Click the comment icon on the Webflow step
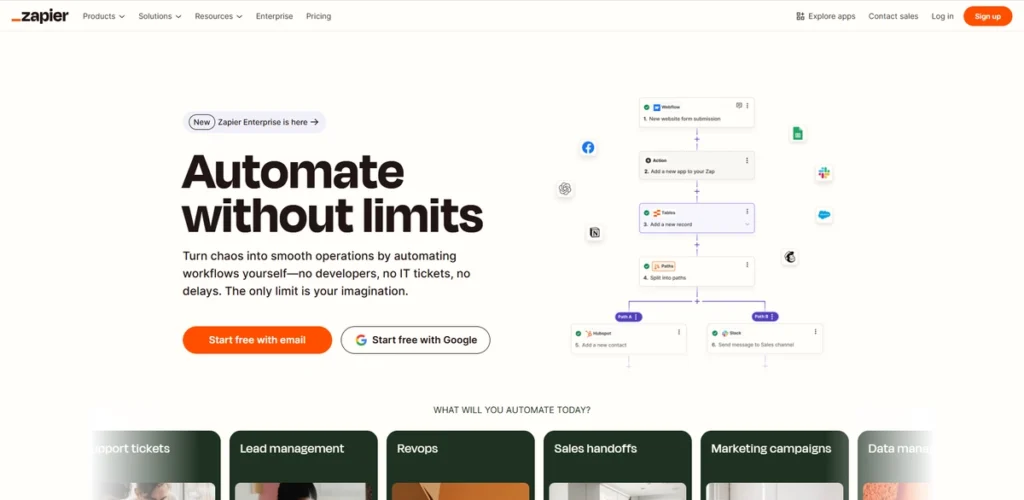Image resolution: width=1024 pixels, height=500 pixels. [x=739, y=105]
